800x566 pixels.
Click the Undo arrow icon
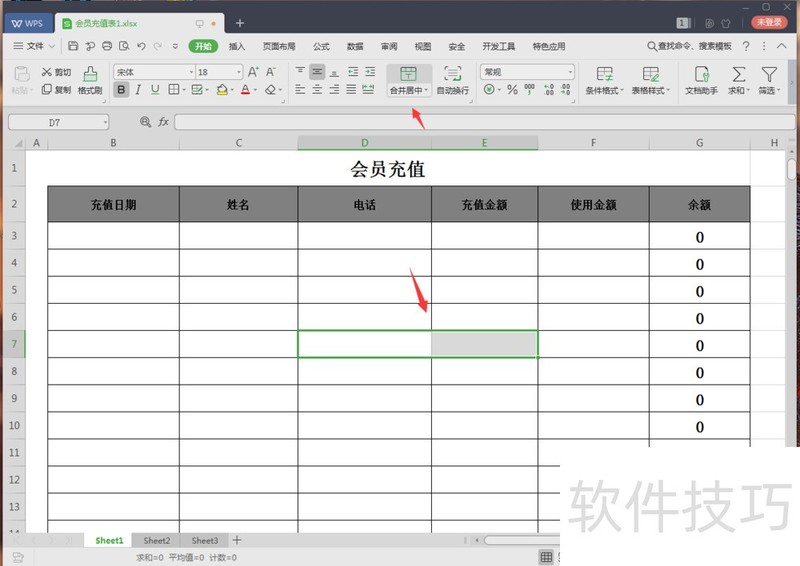click(141, 46)
